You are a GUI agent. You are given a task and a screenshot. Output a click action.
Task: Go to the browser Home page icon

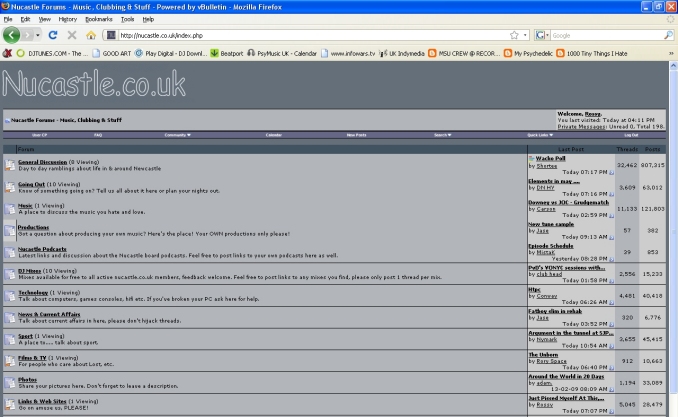(x=88, y=35)
